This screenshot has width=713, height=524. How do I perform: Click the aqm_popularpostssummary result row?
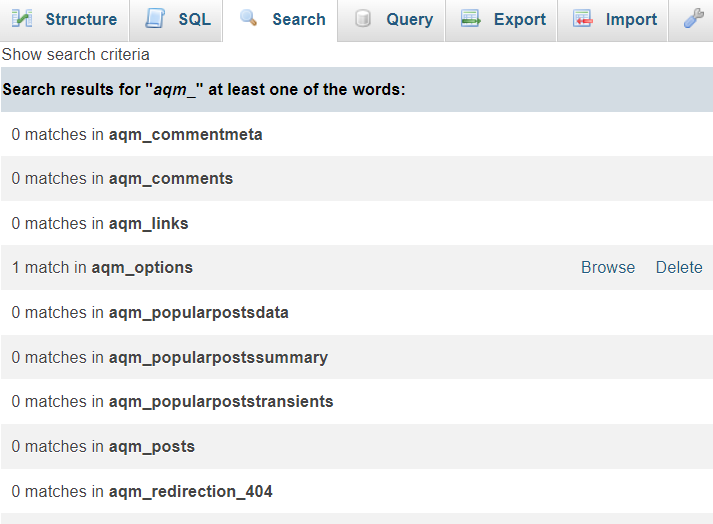(x=169, y=357)
